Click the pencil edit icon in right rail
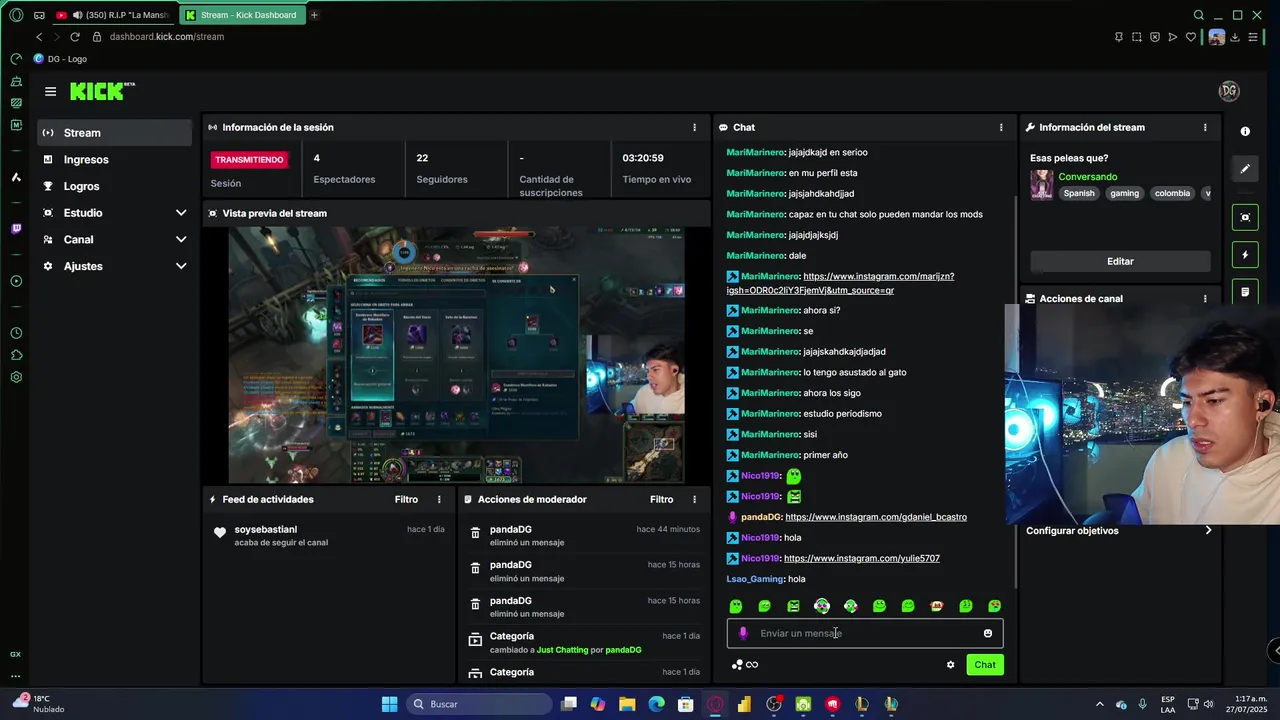 [x=1245, y=169]
